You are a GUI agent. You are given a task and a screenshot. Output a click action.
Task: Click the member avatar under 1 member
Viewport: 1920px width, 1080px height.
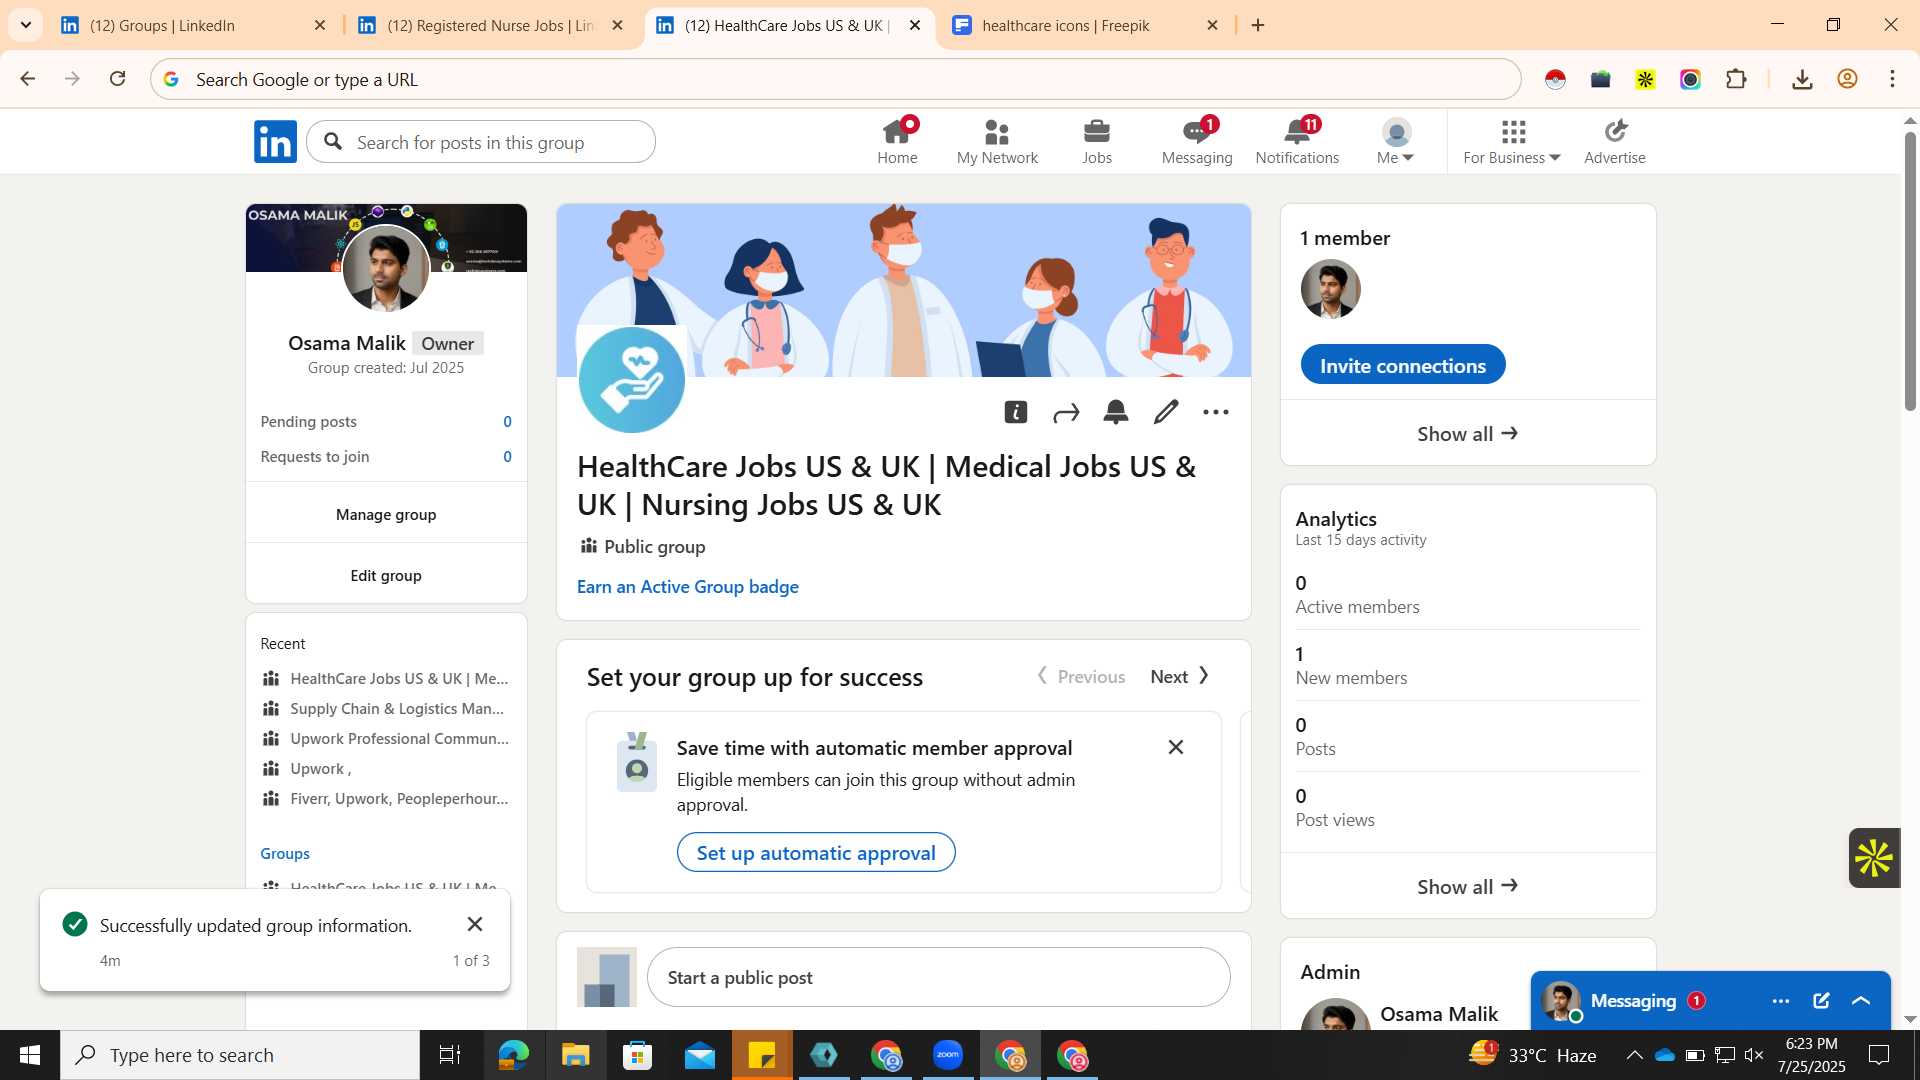point(1331,289)
